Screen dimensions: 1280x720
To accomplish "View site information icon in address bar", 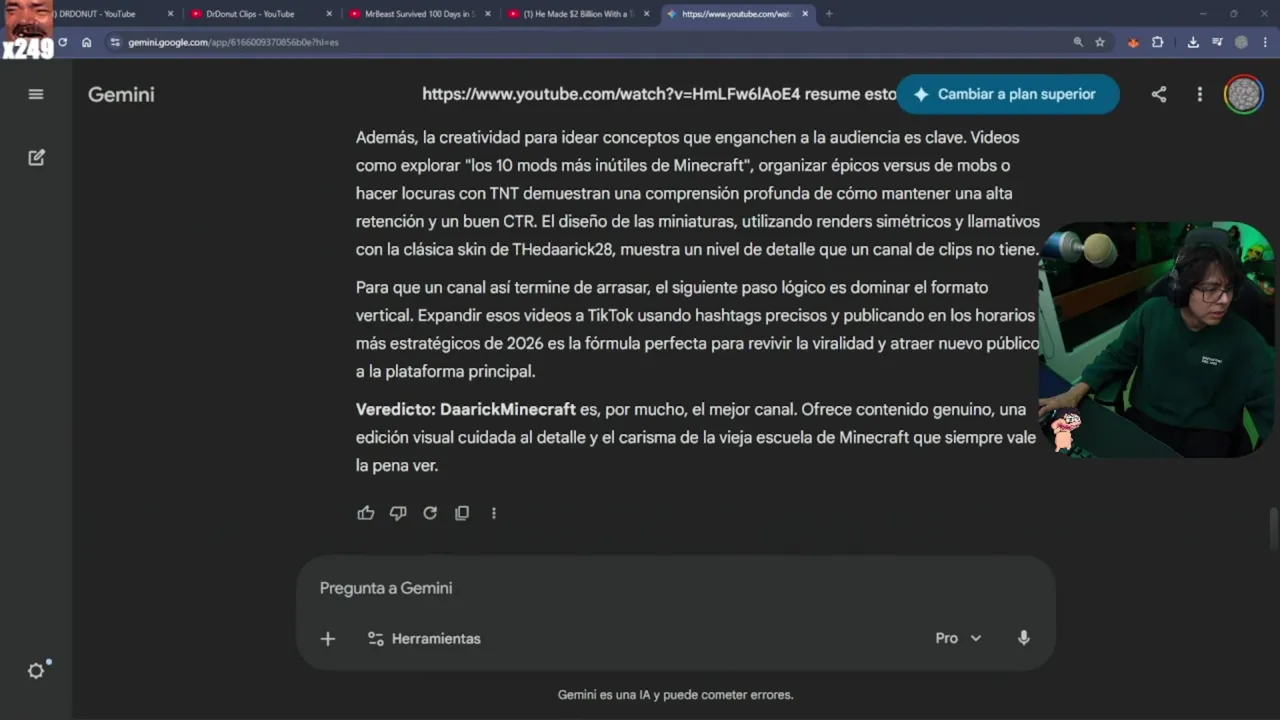I will (115, 42).
